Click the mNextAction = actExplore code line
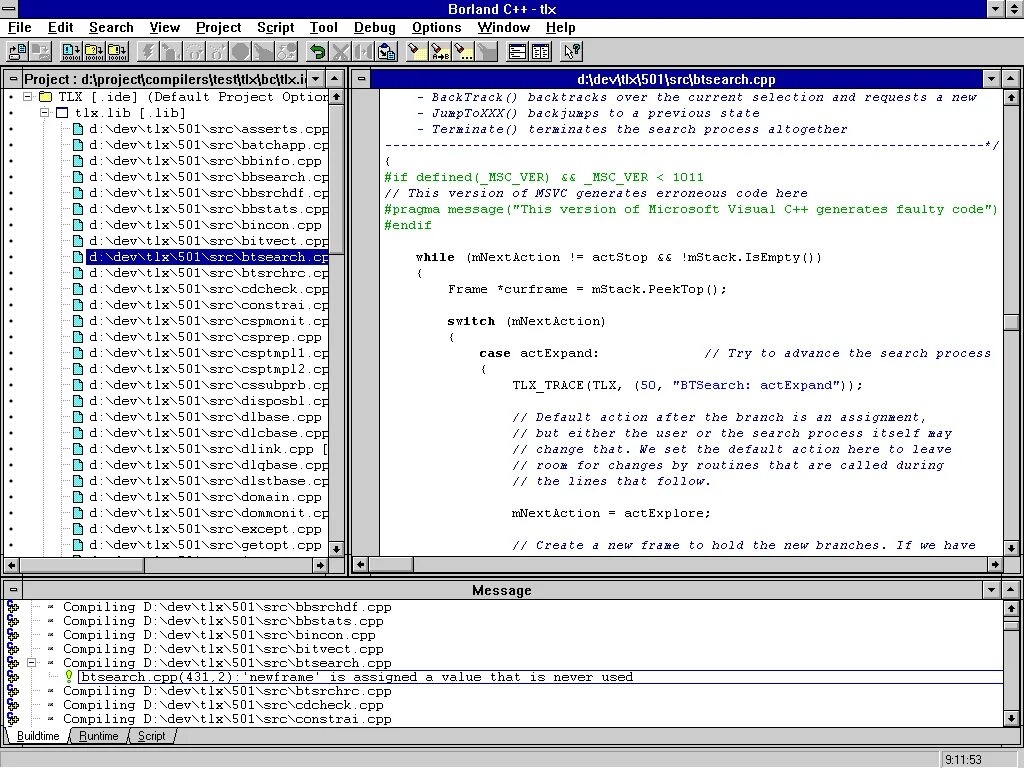 (611, 513)
